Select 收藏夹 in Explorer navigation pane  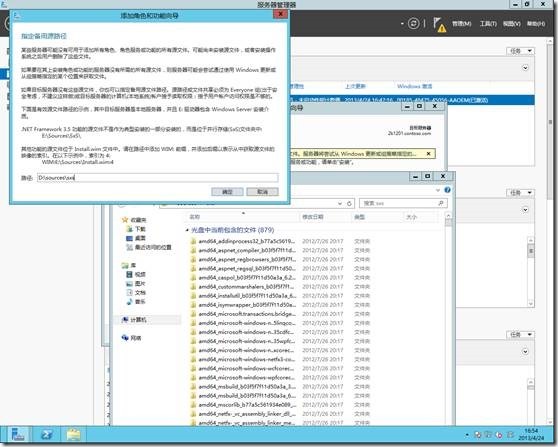point(134,220)
